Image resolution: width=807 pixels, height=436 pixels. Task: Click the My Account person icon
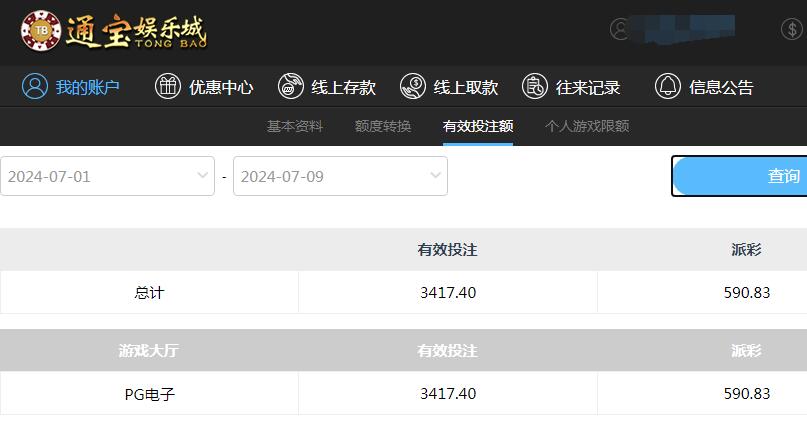[35, 87]
